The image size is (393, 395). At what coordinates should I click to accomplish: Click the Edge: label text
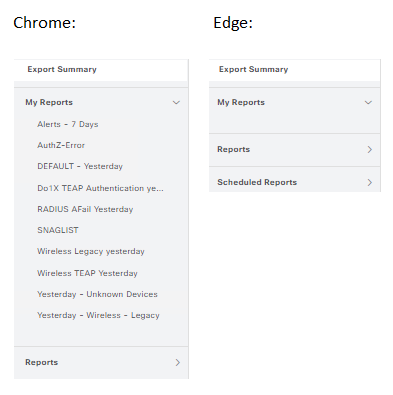pos(233,23)
